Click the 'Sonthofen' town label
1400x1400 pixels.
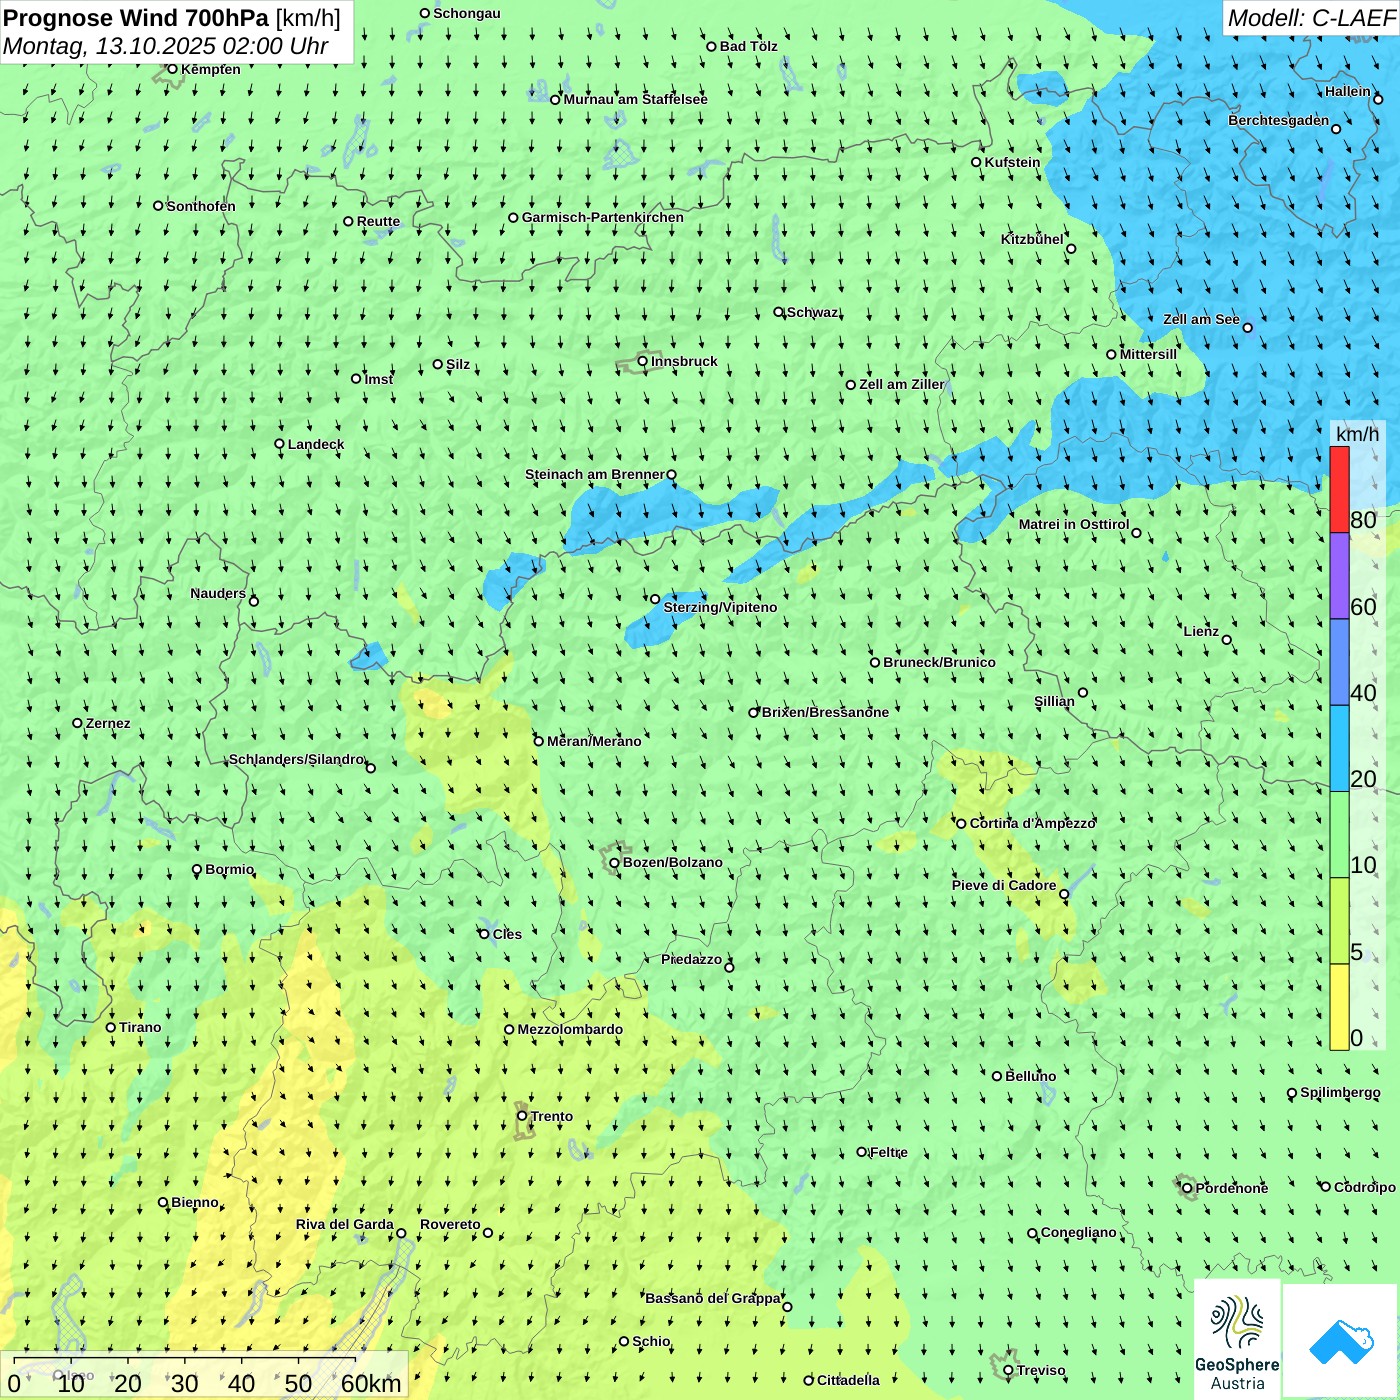tap(201, 206)
